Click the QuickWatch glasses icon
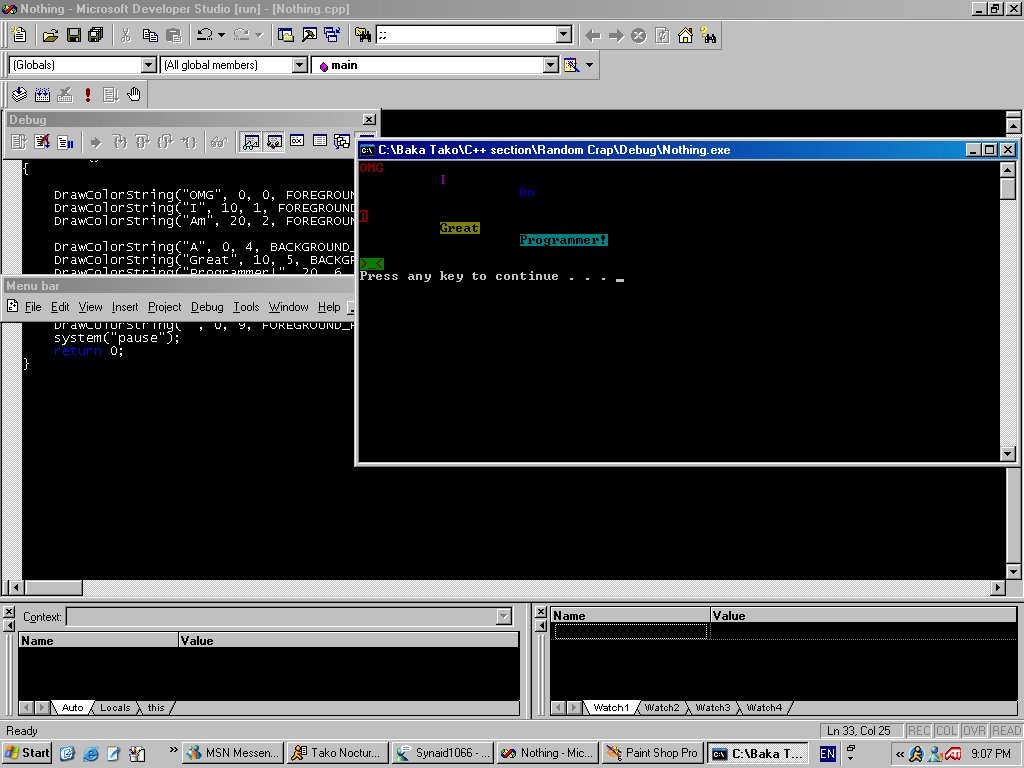 coord(219,142)
